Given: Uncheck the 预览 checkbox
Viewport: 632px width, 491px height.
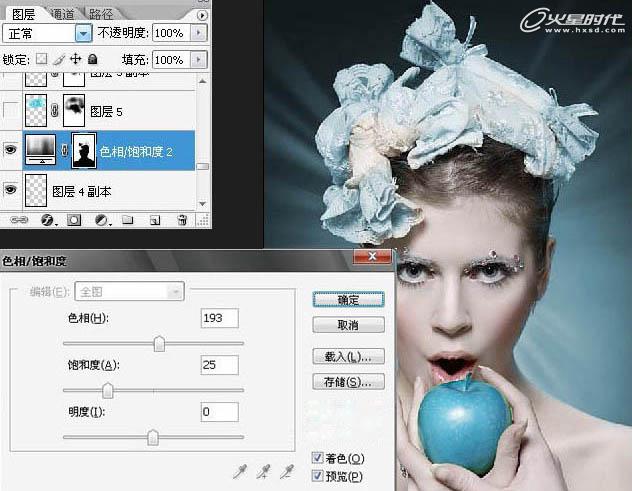Looking at the screenshot, I should tap(318, 476).
